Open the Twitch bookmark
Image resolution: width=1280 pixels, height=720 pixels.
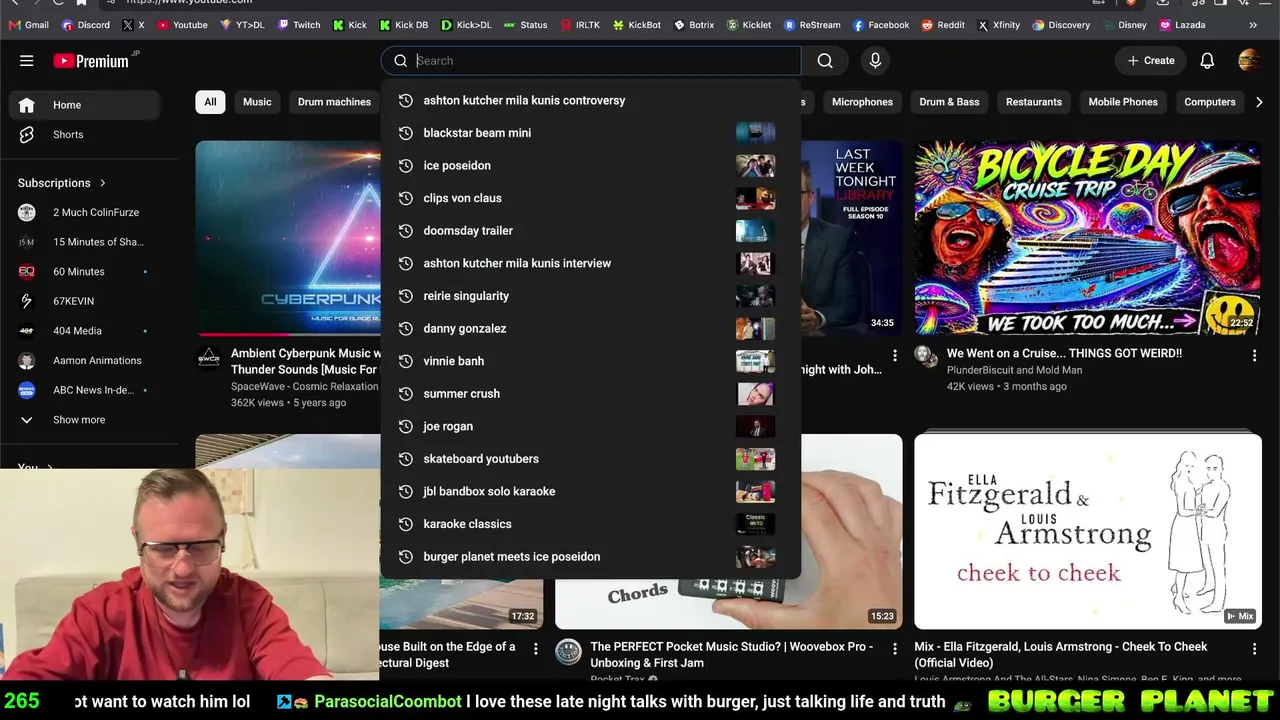[x=299, y=25]
